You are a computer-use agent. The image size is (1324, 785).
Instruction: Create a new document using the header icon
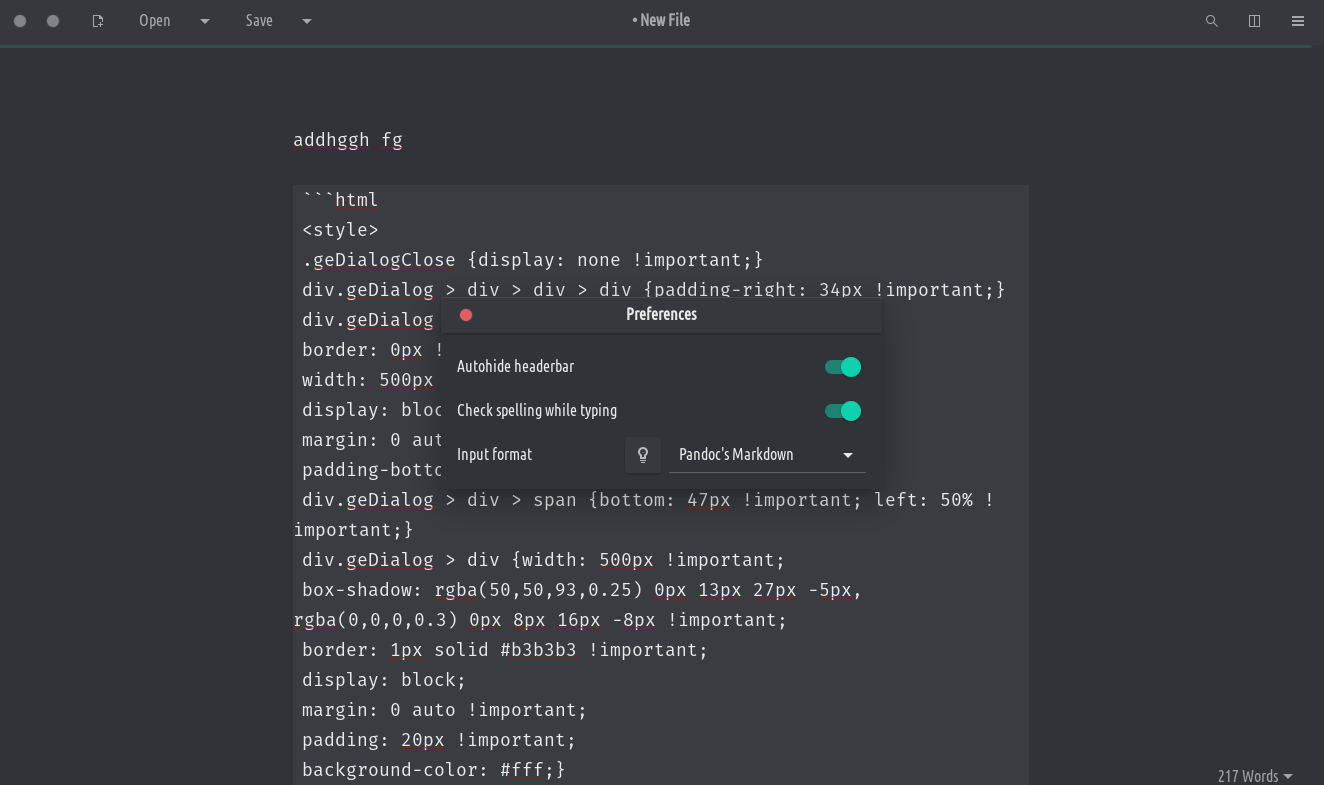coord(98,21)
